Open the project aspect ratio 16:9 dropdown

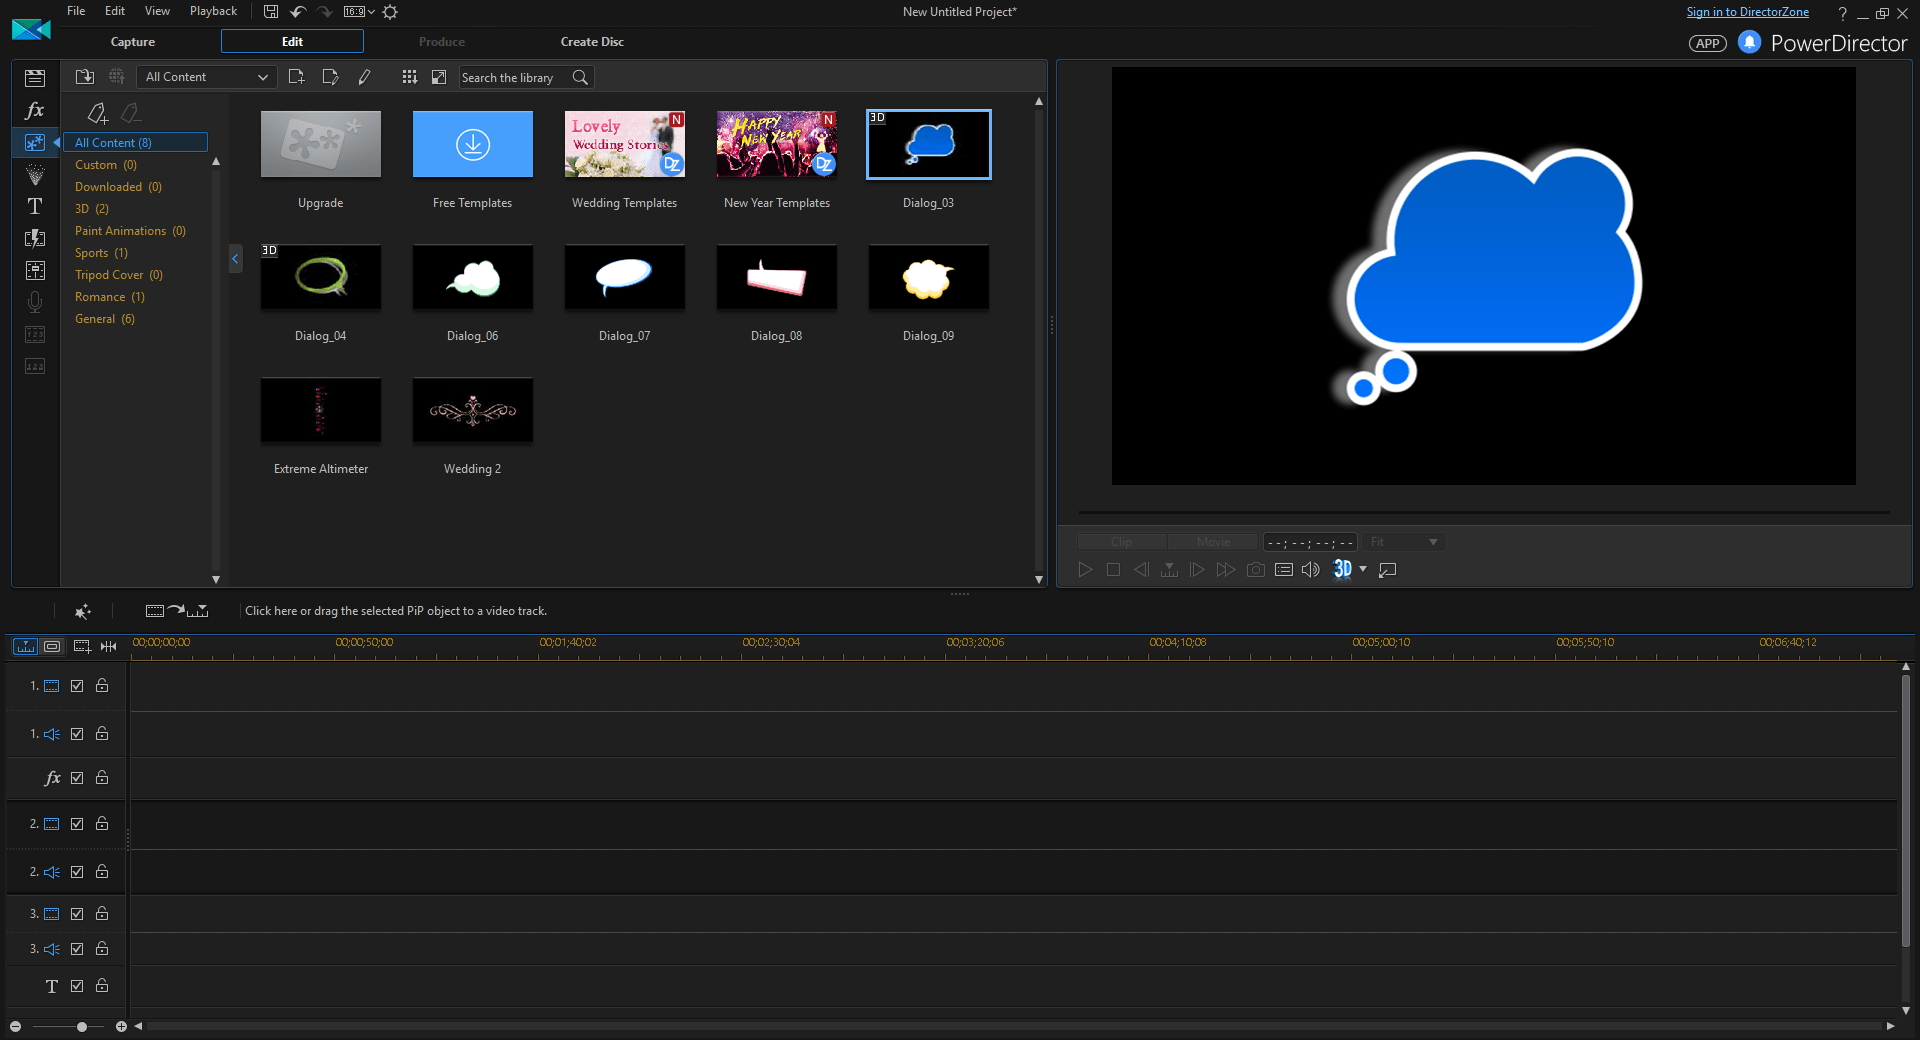tap(359, 12)
